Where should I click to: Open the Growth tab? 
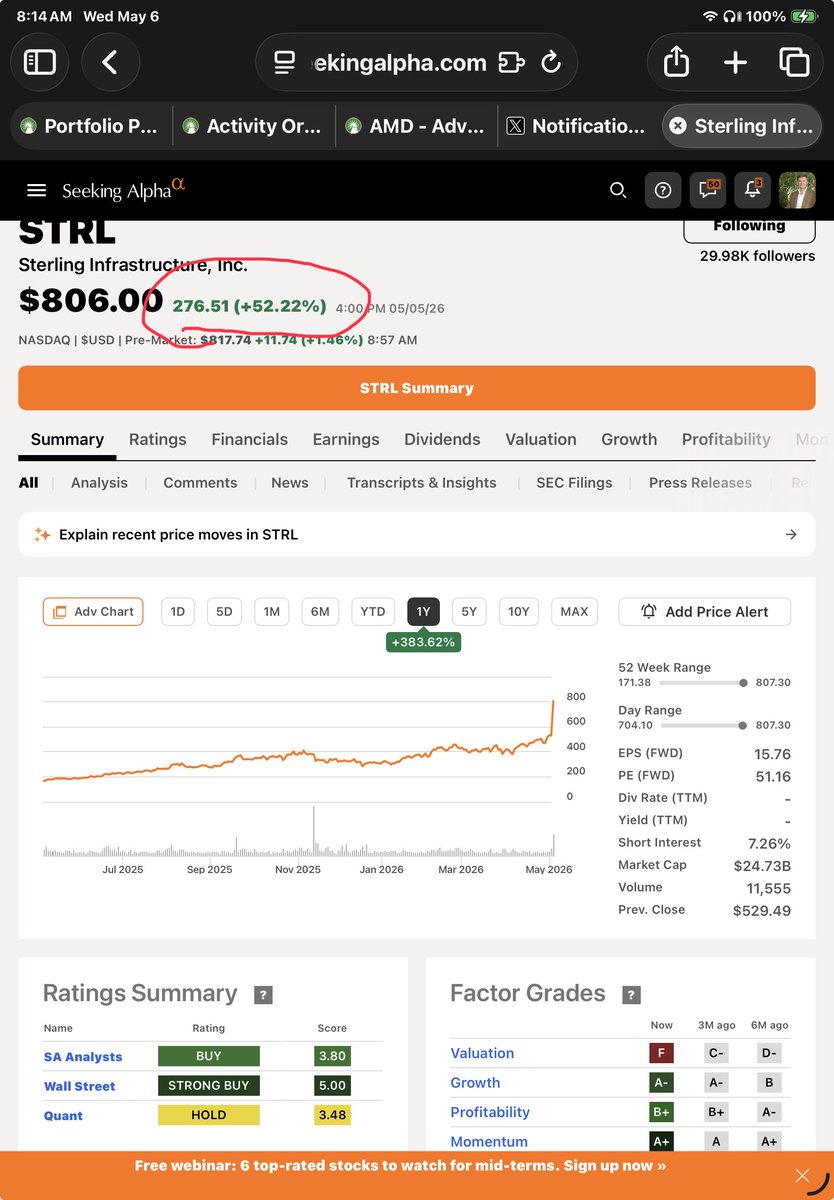point(629,440)
